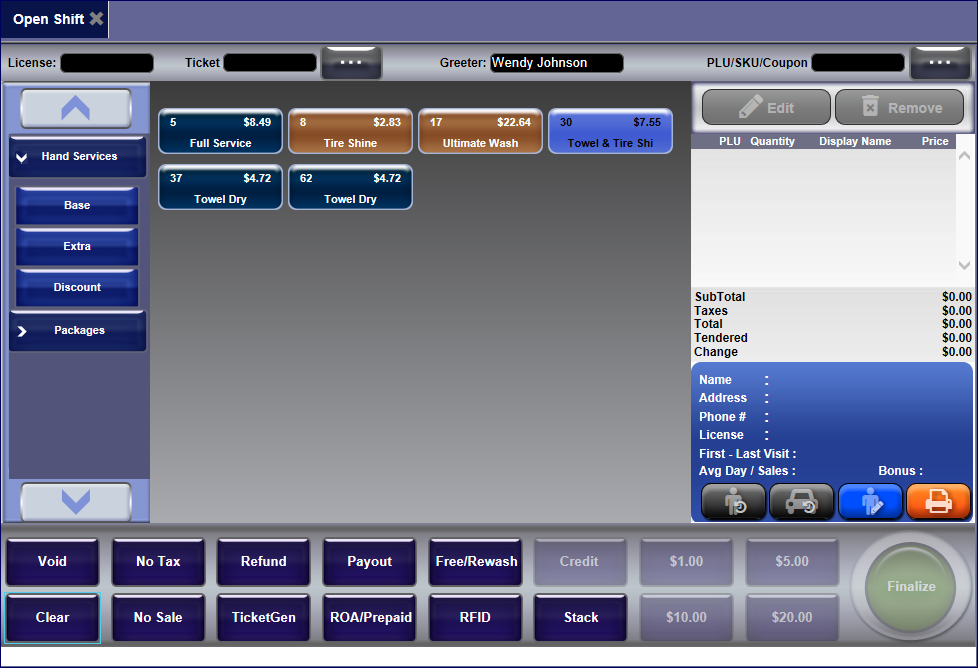Image resolution: width=978 pixels, height=668 pixels.
Task: Open the PLU/SKU/Coupon lookup ellipsis button
Action: 940,63
